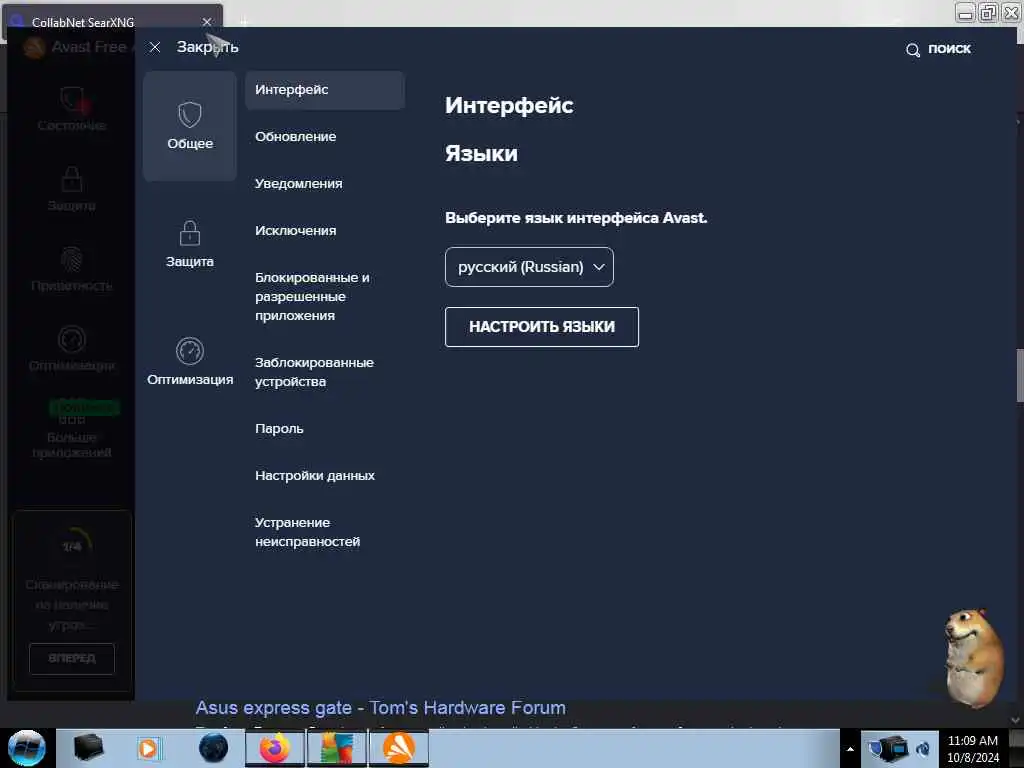The image size is (1024, 768).
Task: Open the Уведомления settings section
Action: tap(298, 184)
